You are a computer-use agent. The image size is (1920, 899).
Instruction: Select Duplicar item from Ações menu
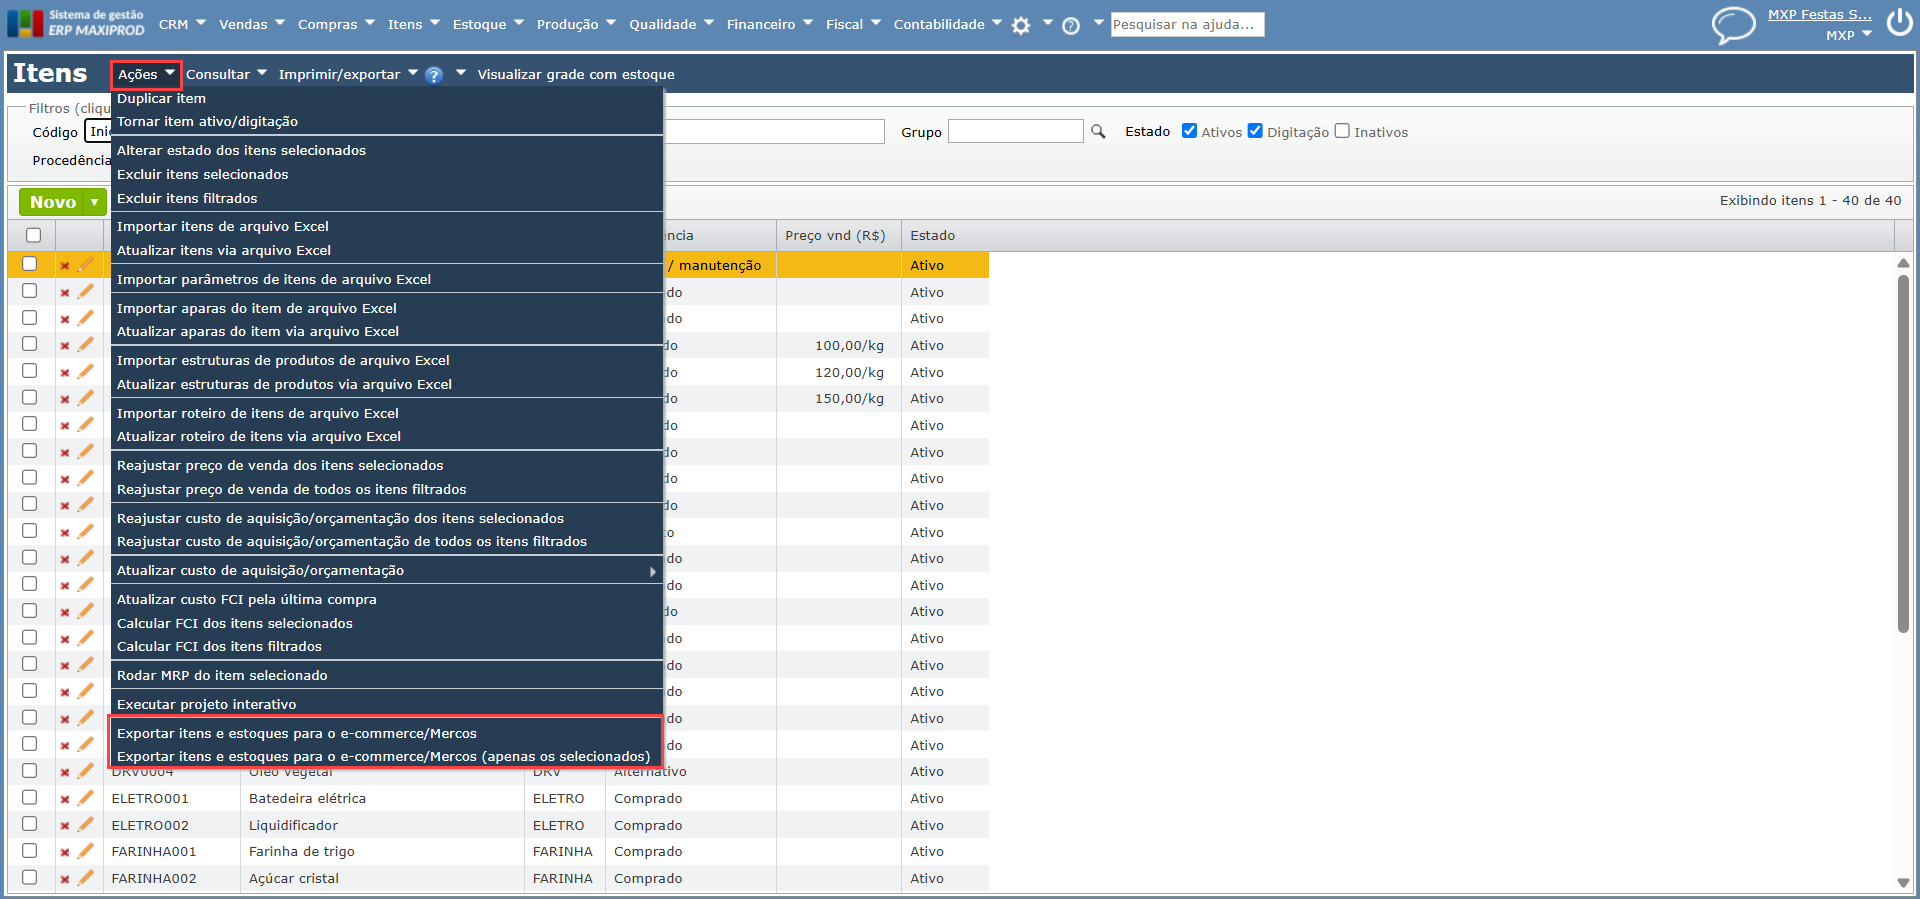coord(161,99)
